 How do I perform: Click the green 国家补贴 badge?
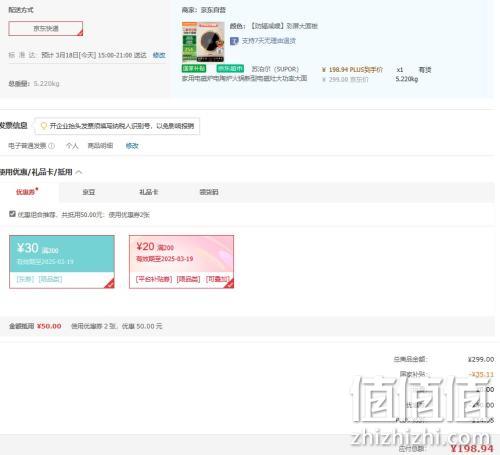pyautogui.click(x=194, y=69)
